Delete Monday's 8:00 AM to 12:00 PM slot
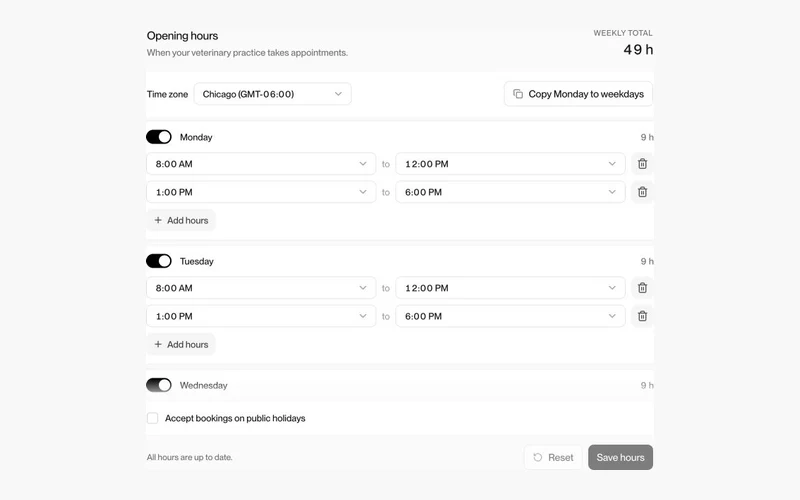The image size is (800, 500). (642, 164)
